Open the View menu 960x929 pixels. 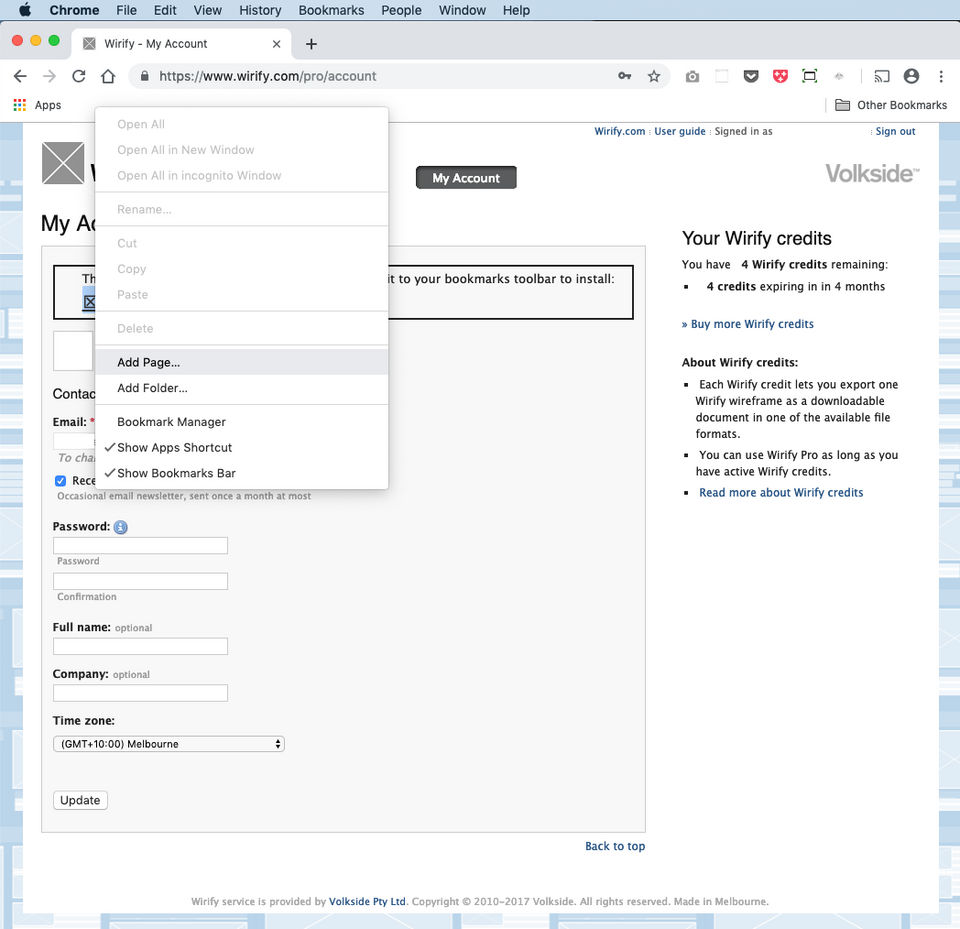pos(208,10)
